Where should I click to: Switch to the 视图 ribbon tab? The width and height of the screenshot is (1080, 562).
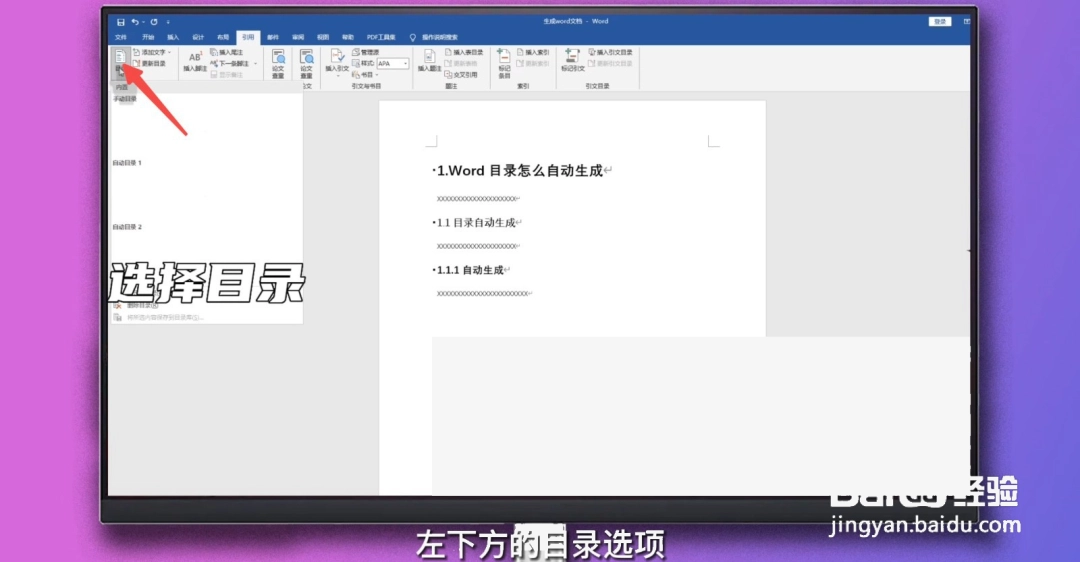click(x=323, y=37)
